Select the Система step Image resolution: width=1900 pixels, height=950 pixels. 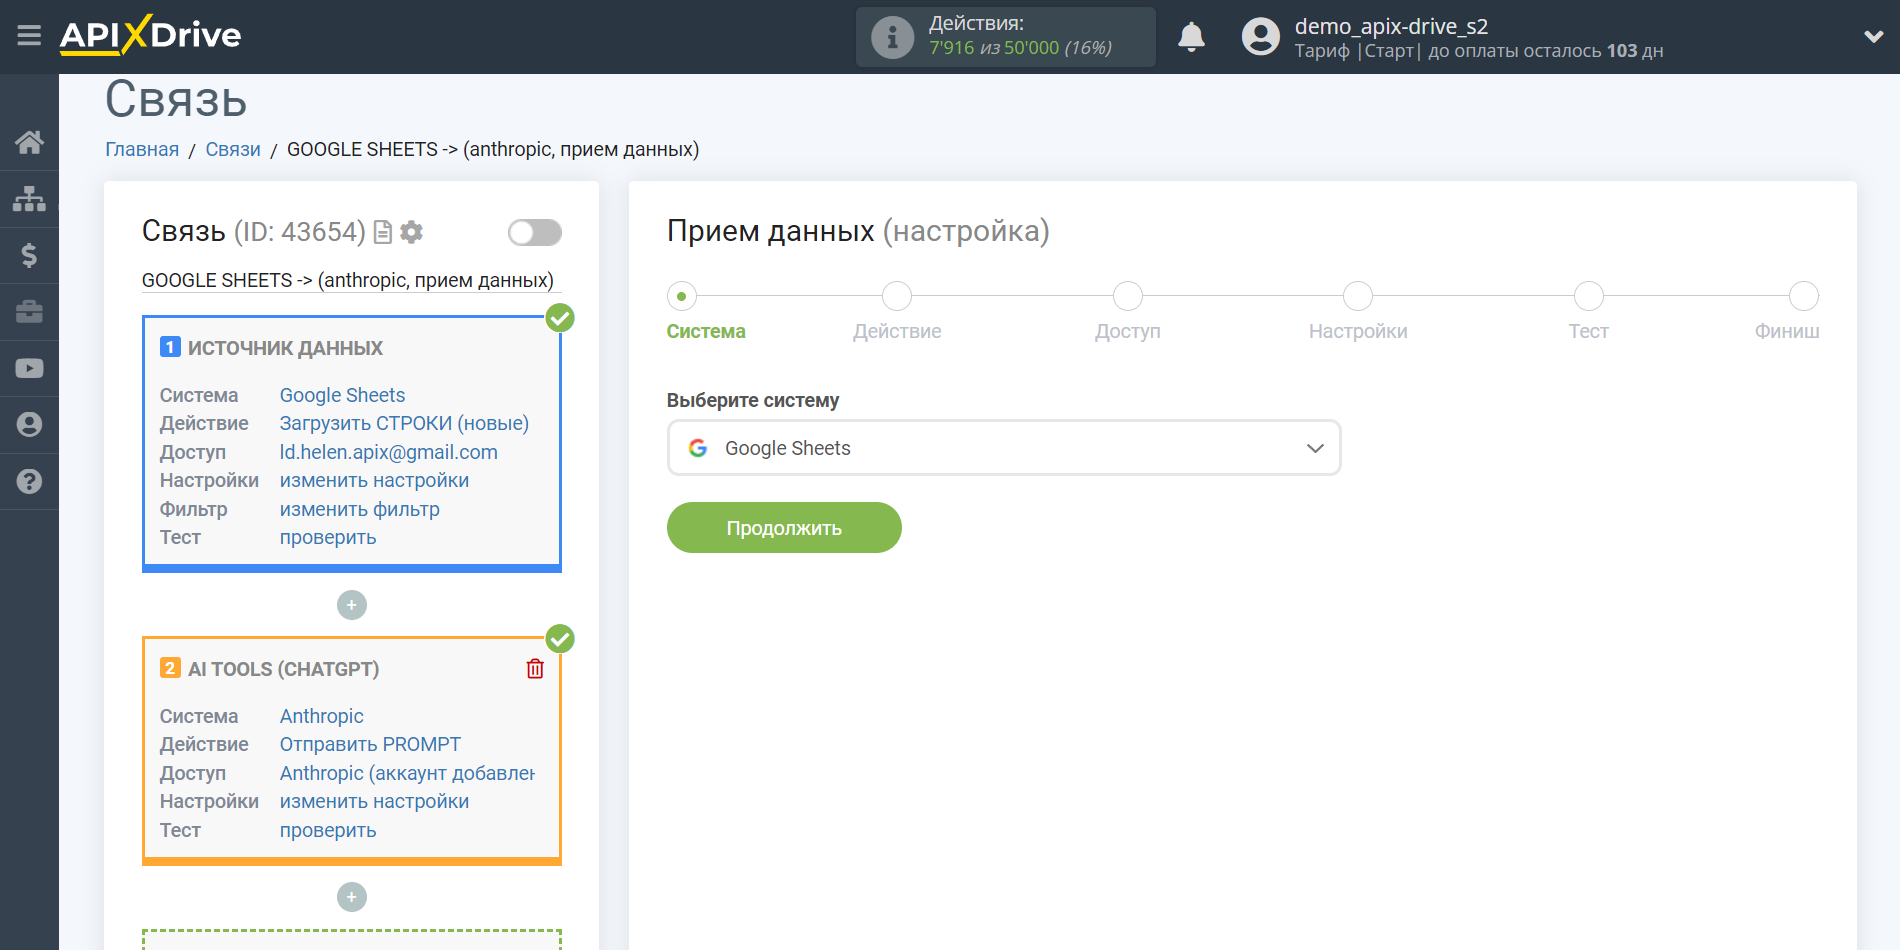tap(682, 296)
